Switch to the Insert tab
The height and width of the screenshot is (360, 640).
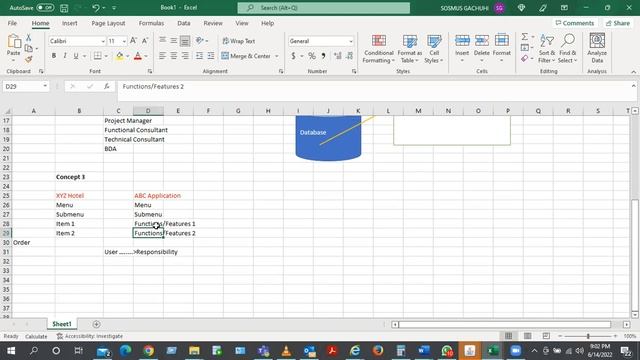(x=69, y=23)
